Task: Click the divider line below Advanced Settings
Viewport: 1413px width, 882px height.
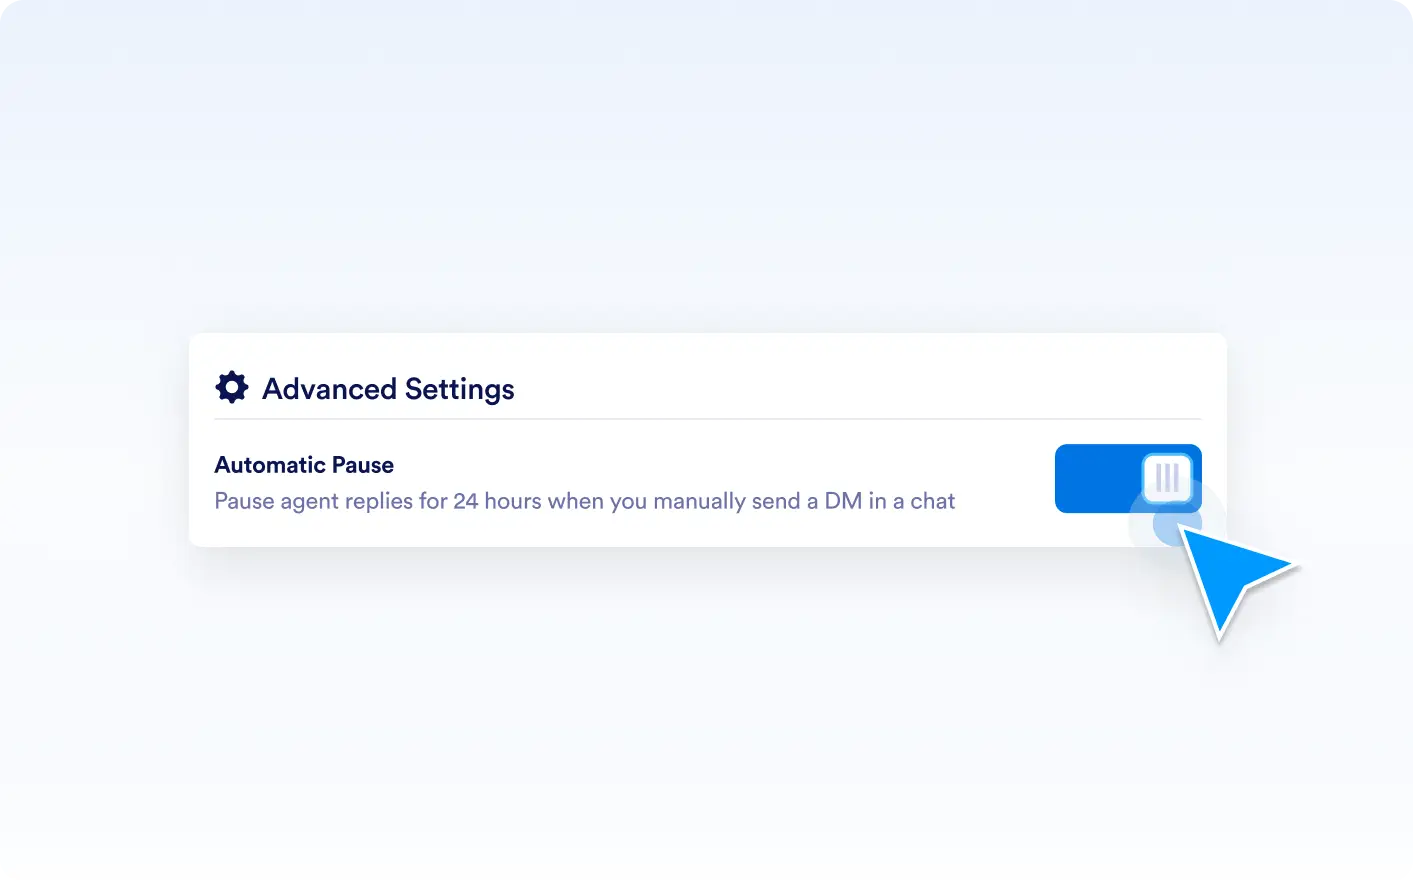Action: (x=708, y=419)
